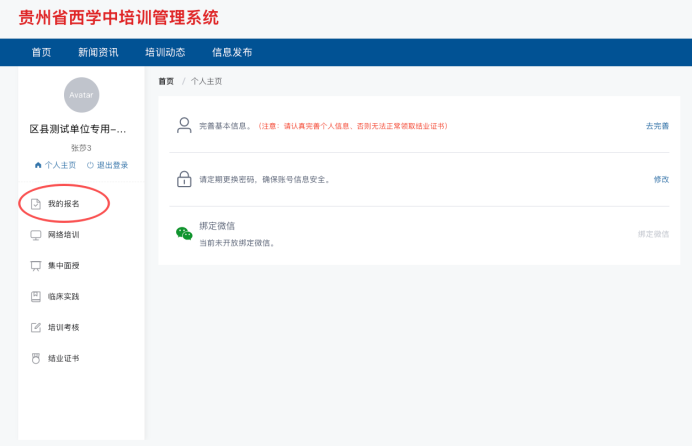Select 集中面授 from the sidebar
Screen dimensions: 692x446
pos(64,266)
